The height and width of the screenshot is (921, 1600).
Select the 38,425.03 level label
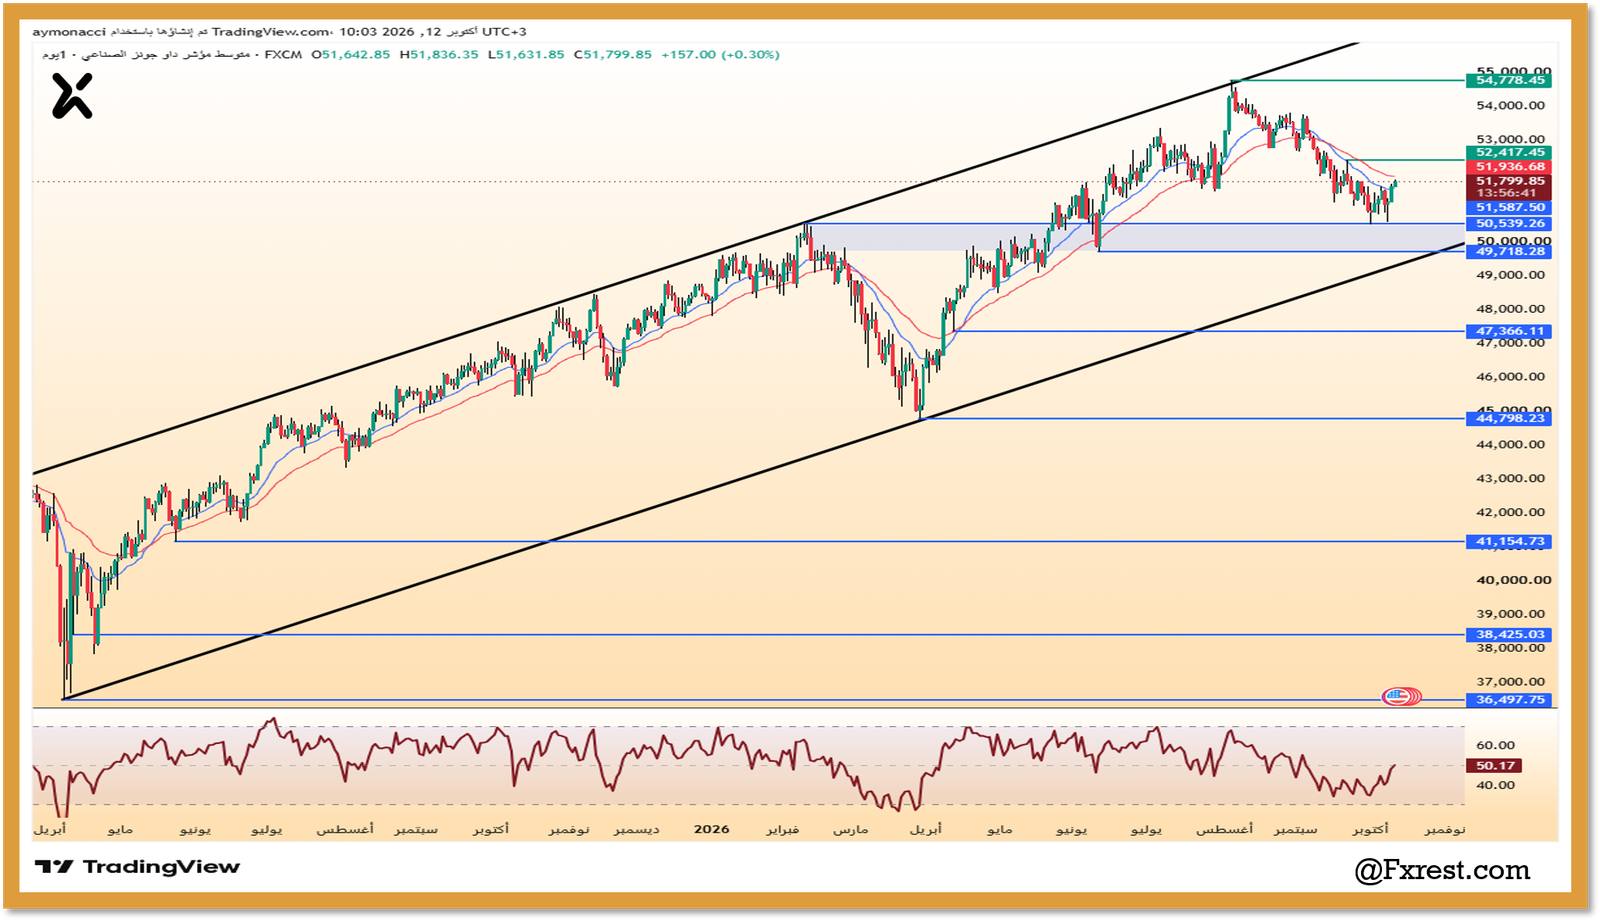tap(1510, 635)
